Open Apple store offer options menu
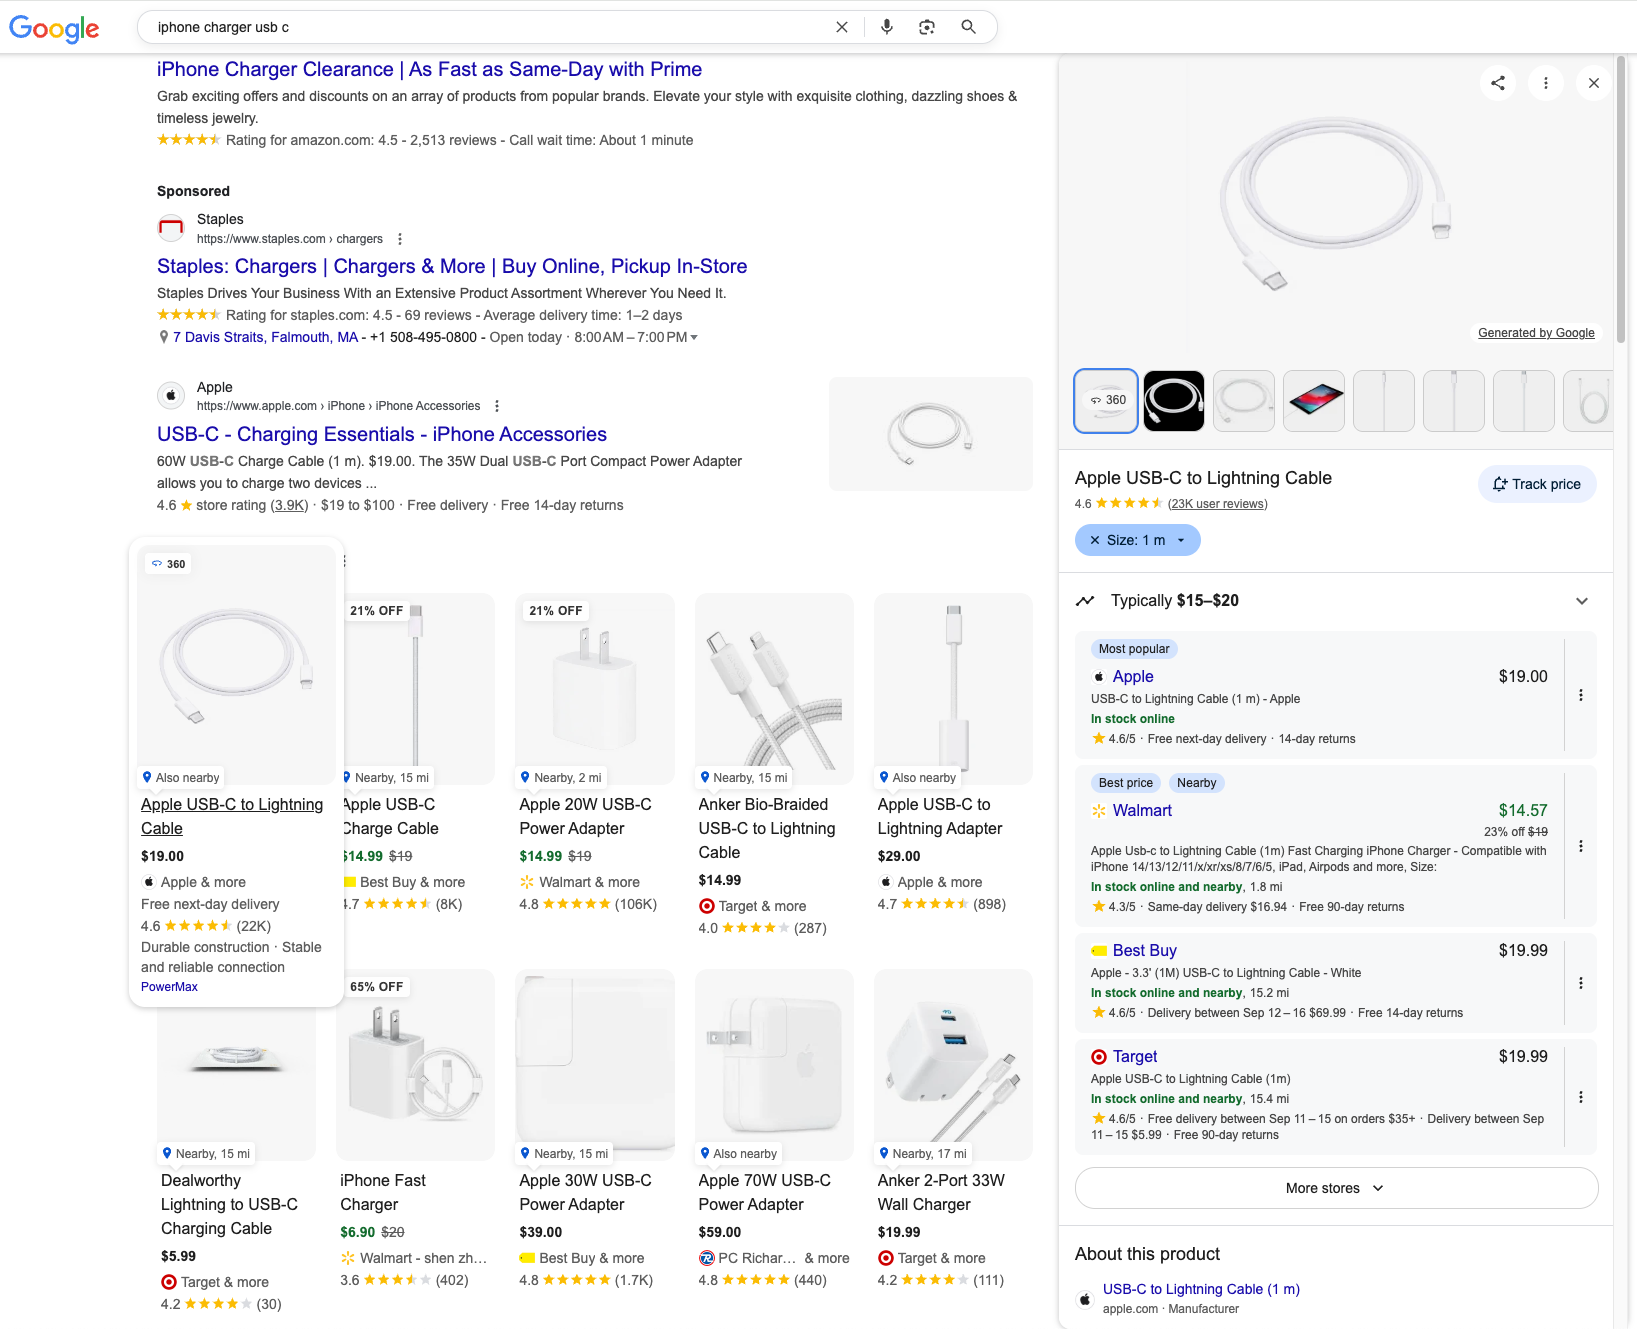The image size is (1637, 1329). pyautogui.click(x=1581, y=695)
